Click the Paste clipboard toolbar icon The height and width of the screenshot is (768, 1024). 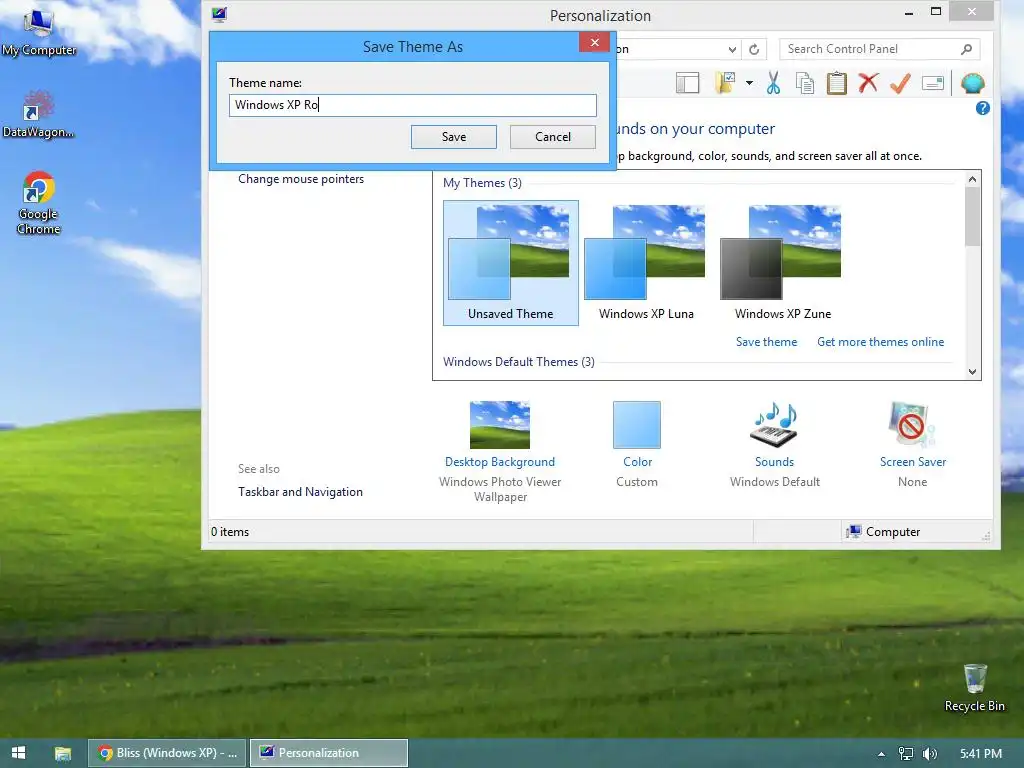(x=837, y=83)
